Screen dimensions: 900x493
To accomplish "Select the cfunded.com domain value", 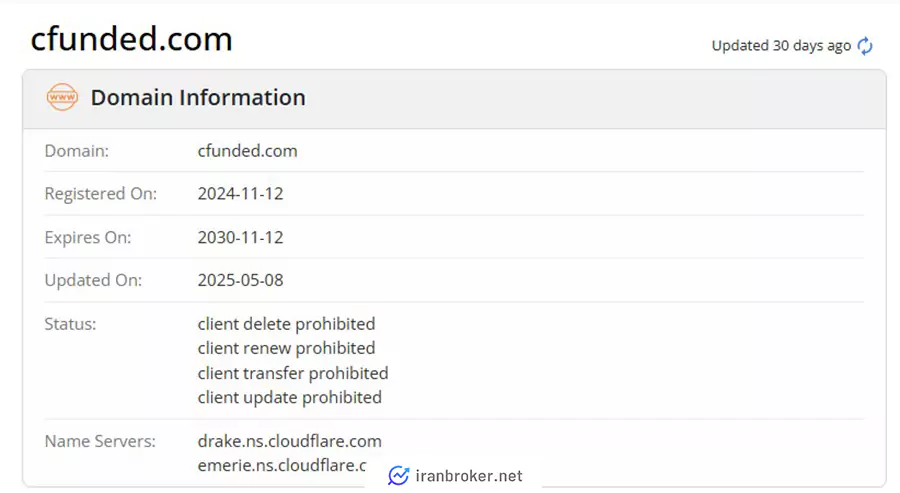I will (247, 151).
